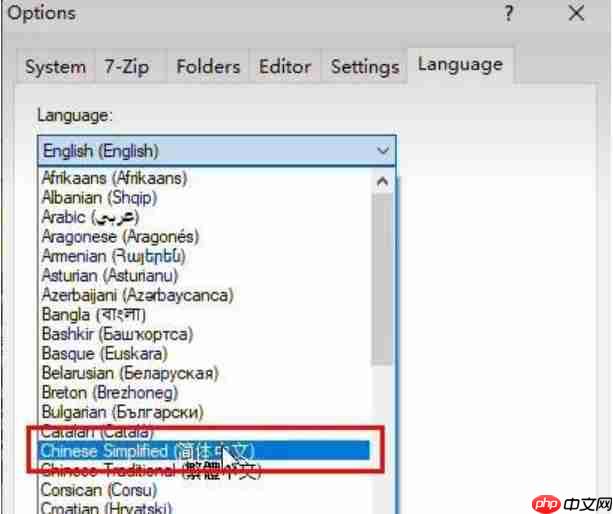Open the Folders tab
613x514 pixels.
pos(208,67)
